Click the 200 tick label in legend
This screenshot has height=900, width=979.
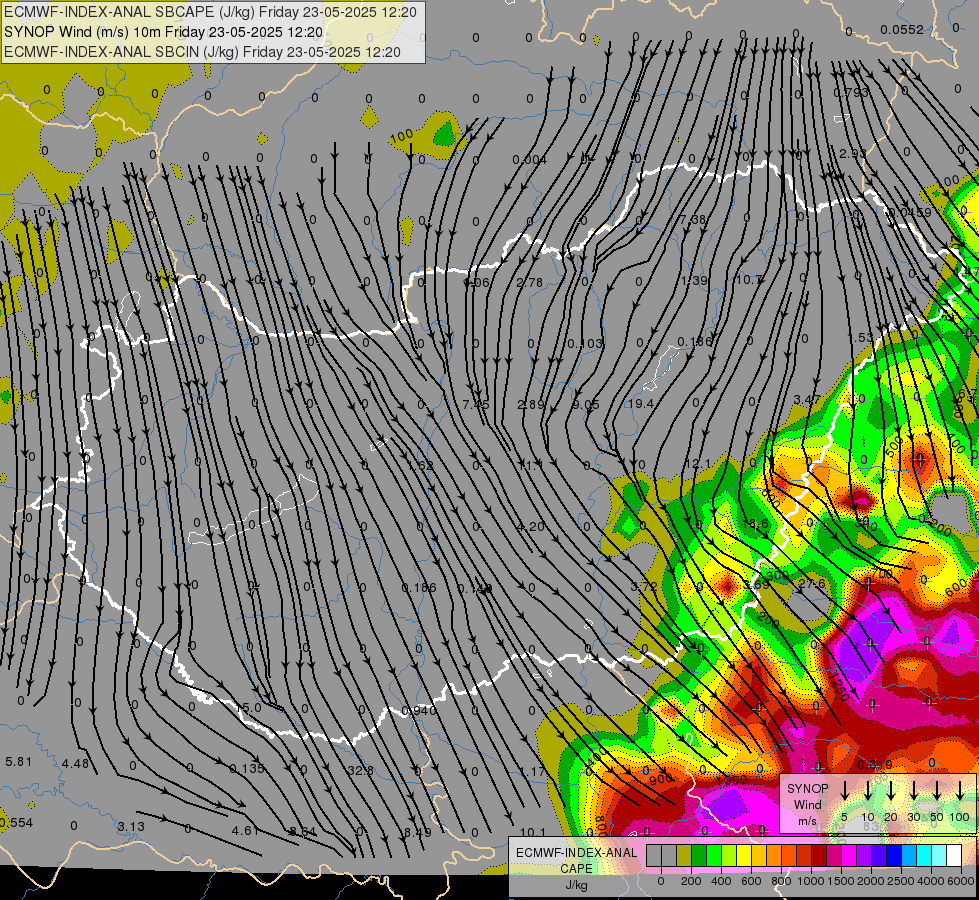pyautogui.click(x=691, y=881)
